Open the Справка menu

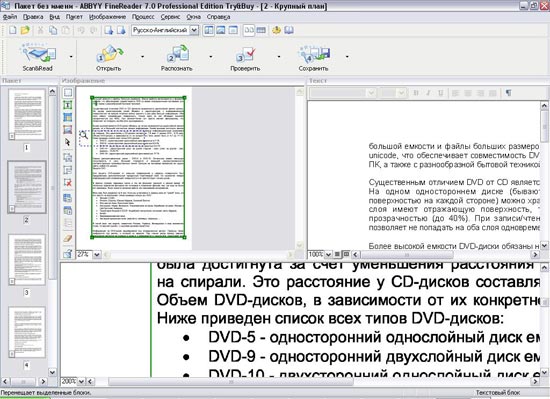pos(218,17)
